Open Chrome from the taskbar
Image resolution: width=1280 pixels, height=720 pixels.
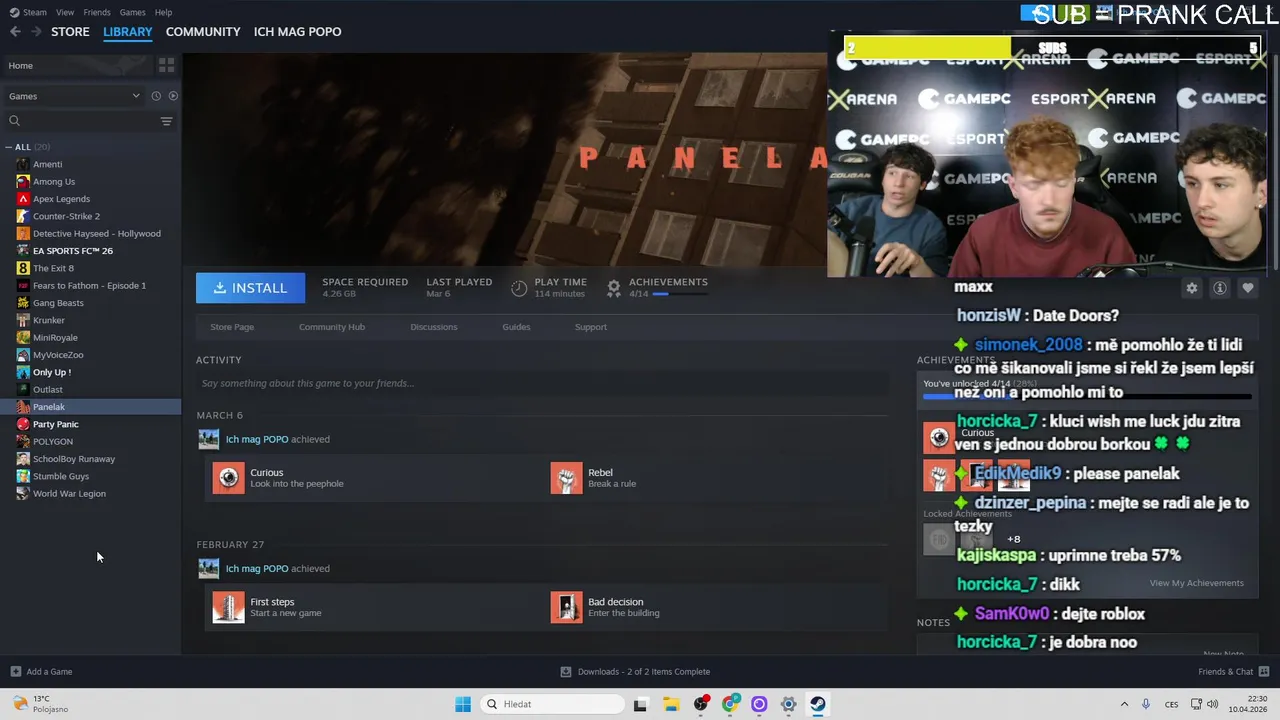click(x=729, y=704)
